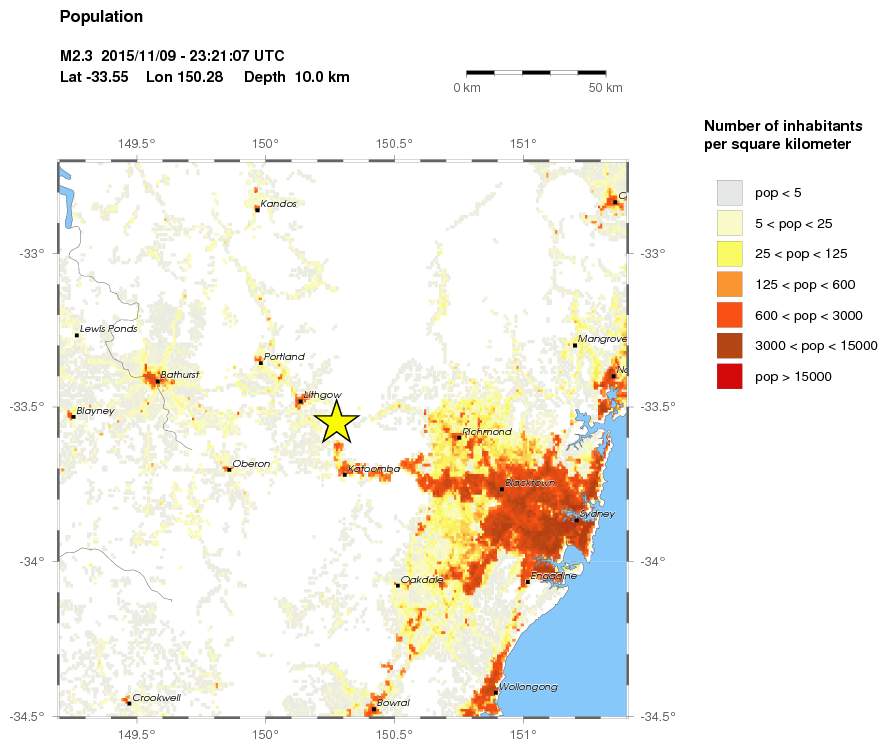Click the 'Crookwell' town label
The image size is (888, 749).
pyautogui.click(x=156, y=697)
